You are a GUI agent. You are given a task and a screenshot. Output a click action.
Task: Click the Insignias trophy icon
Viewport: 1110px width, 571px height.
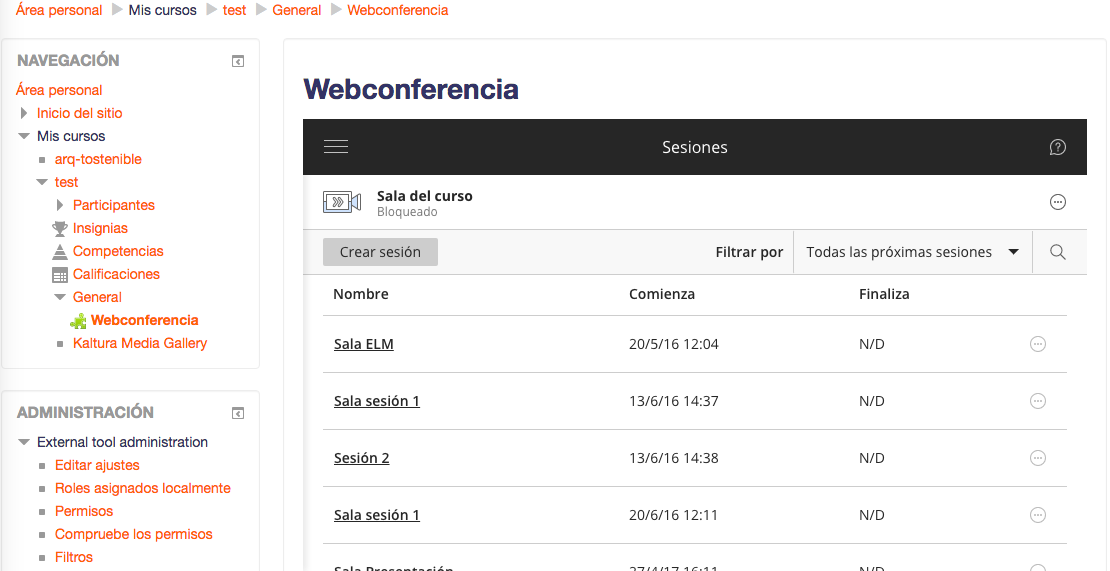pyautogui.click(x=60, y=229)
